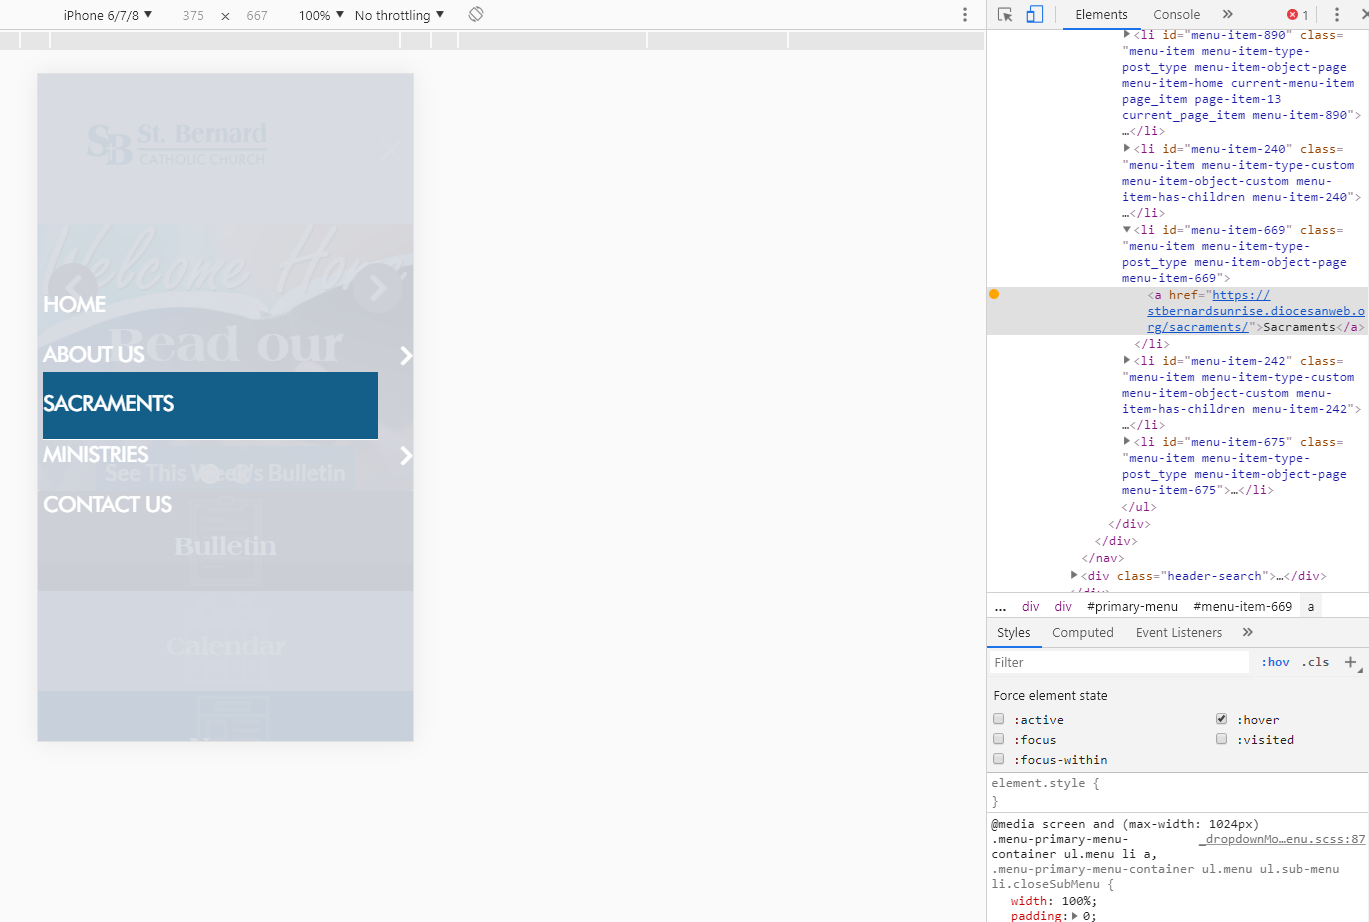Activate the inspect element picker tool
Viewport: 1369px width, 922px height.
coord(1005,15)
